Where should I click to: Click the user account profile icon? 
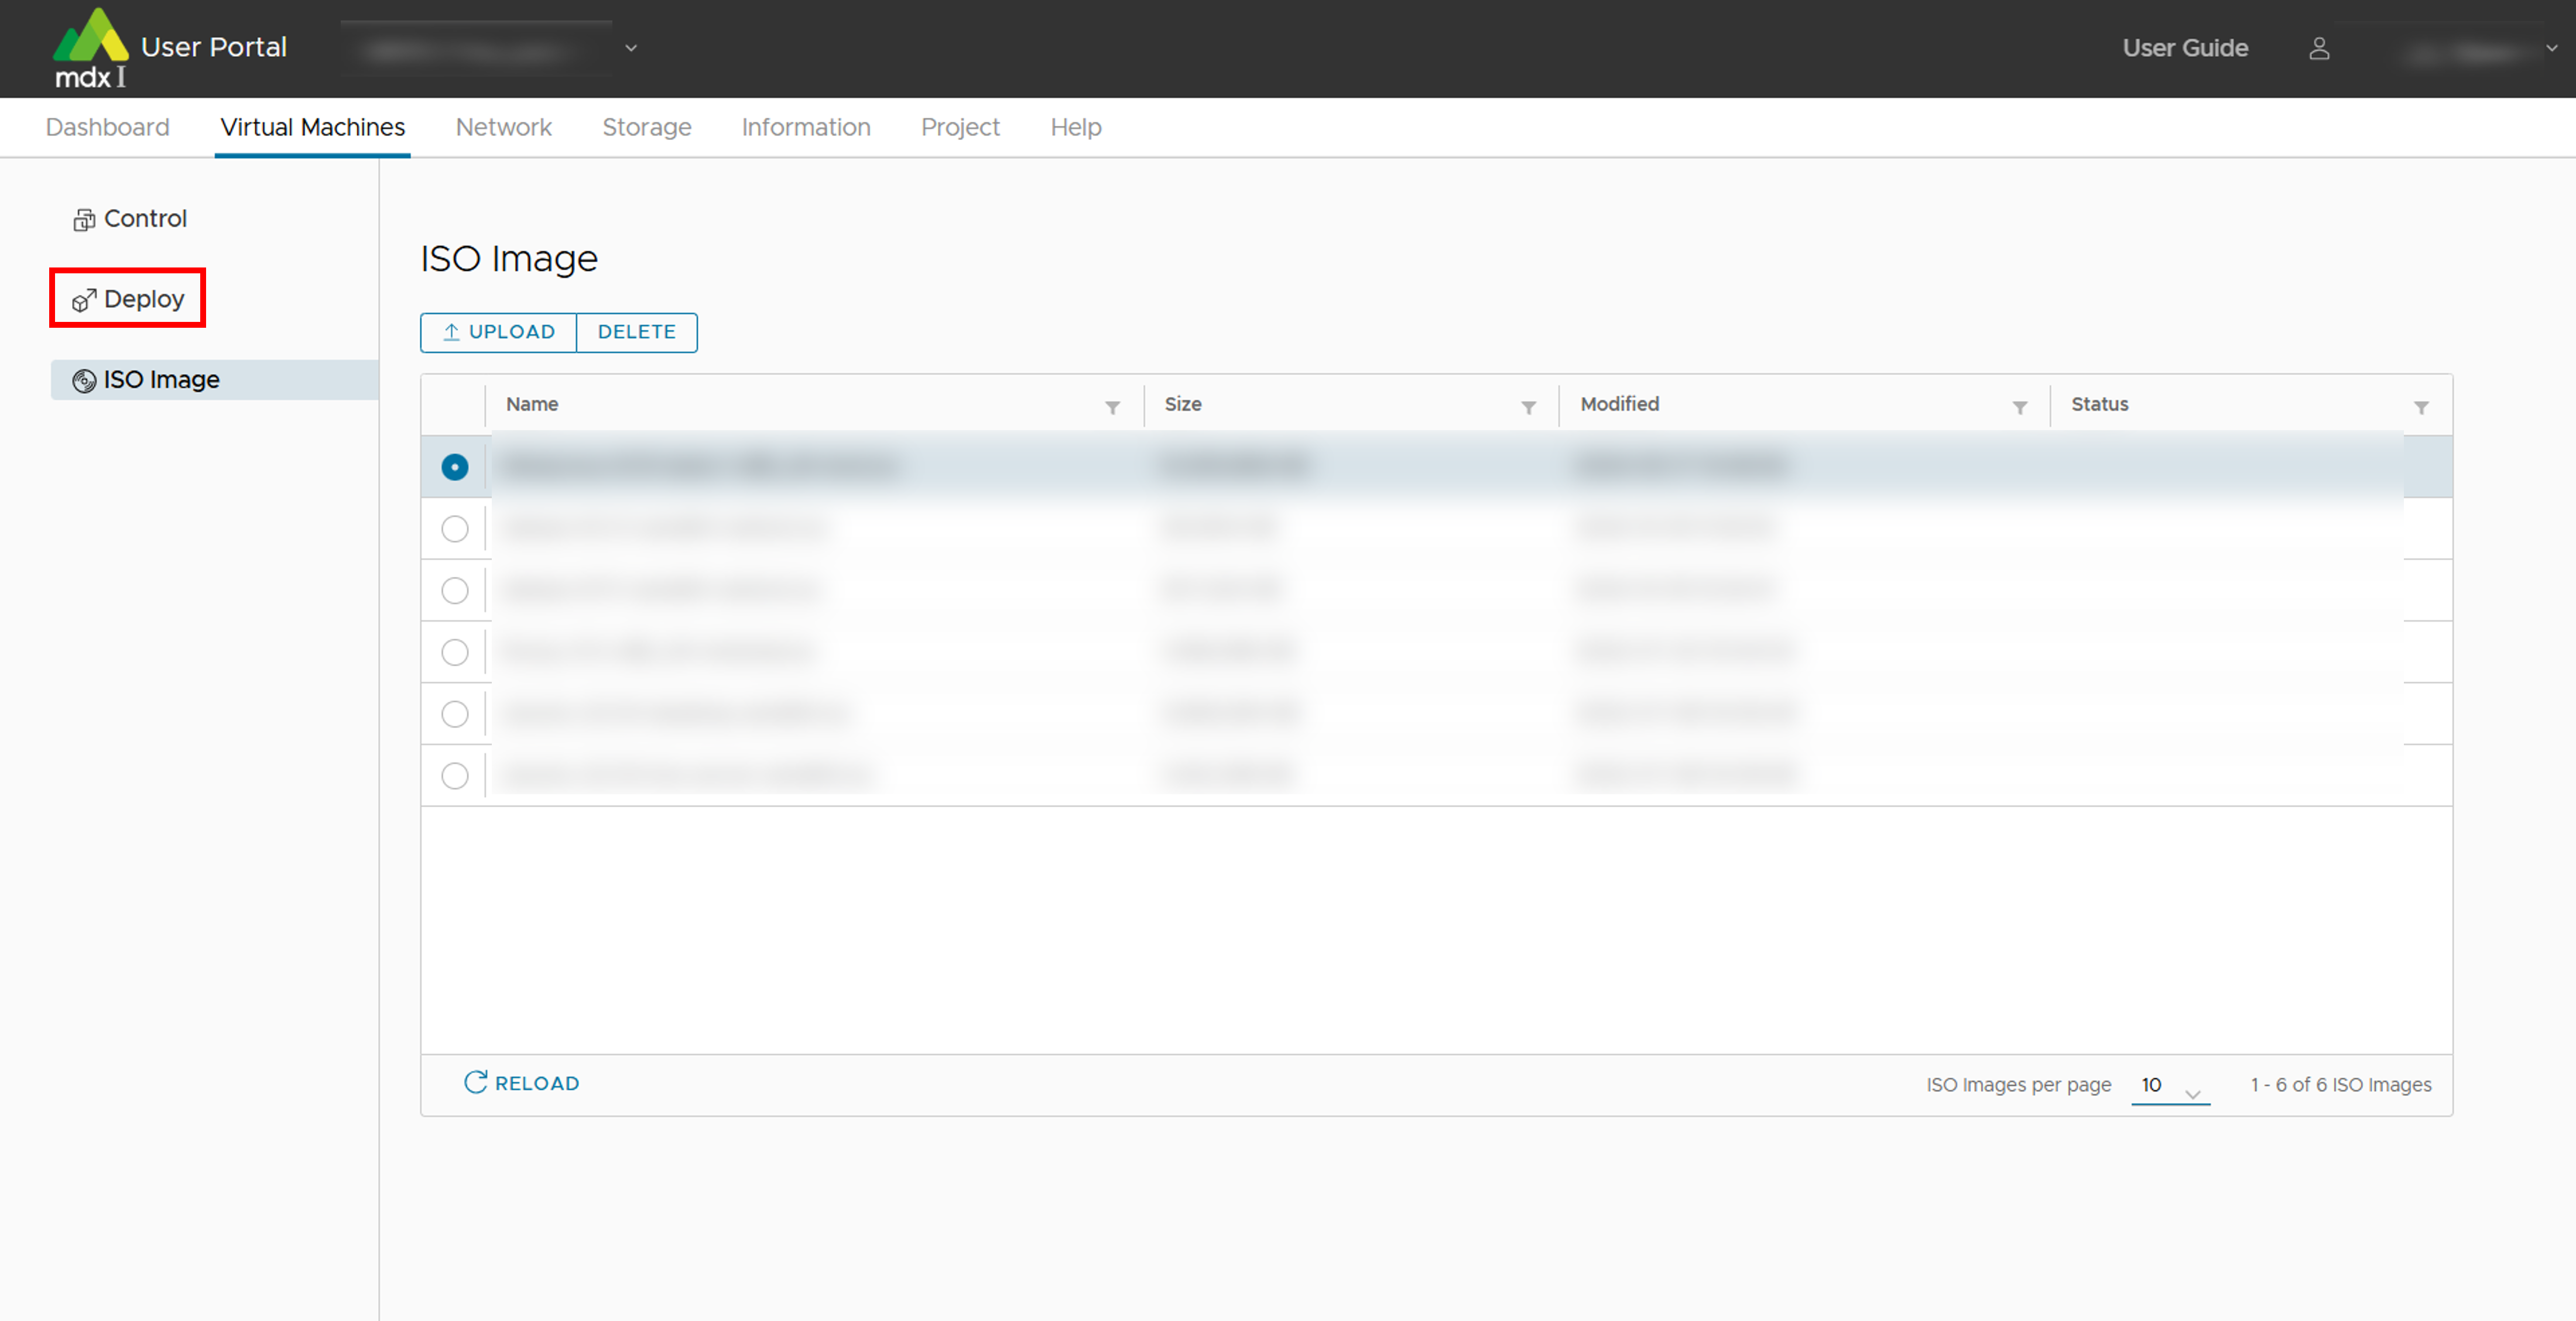click(x=2319, y=48)
